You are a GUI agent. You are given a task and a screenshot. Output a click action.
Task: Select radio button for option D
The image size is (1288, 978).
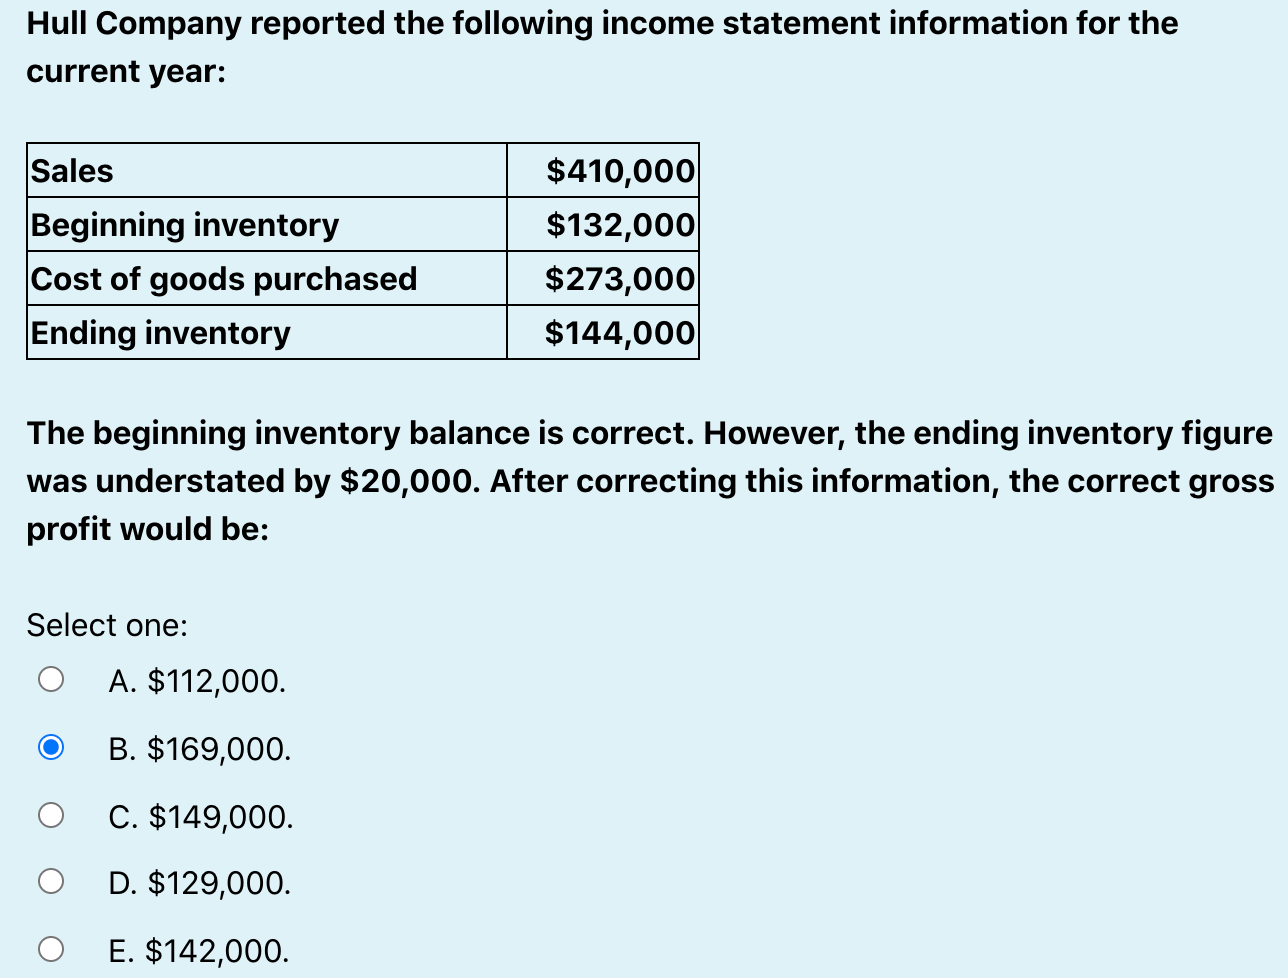pos(50,882)
